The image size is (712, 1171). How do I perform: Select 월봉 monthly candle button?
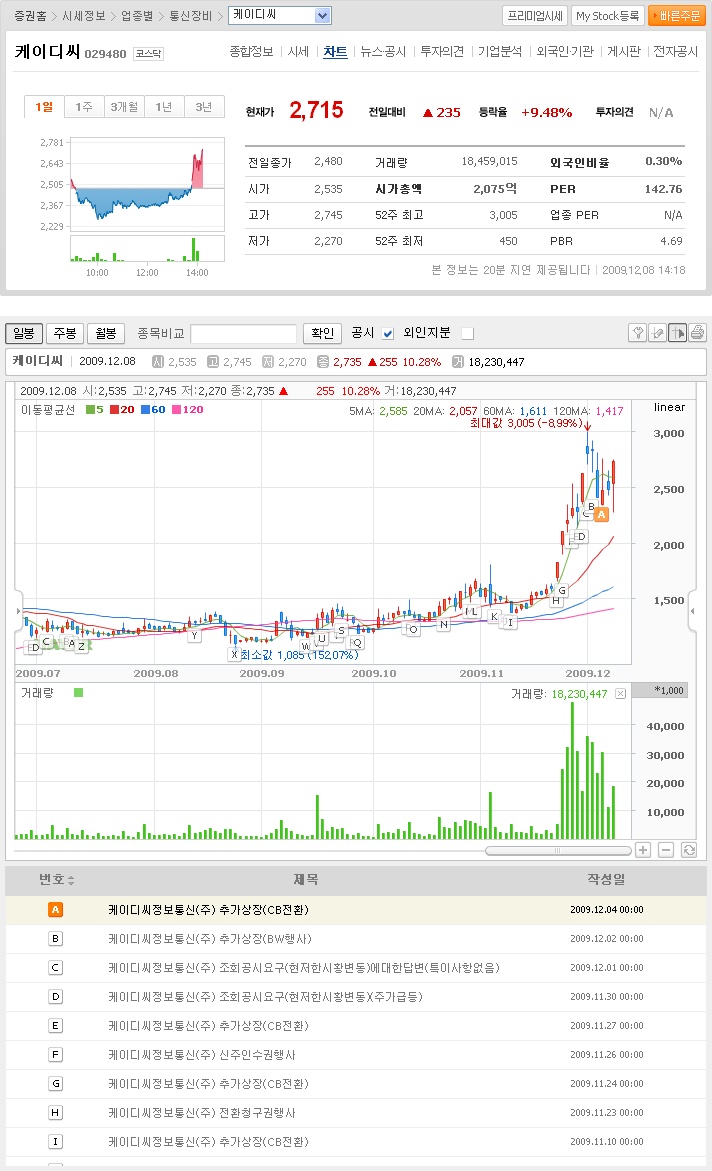[x=106, y=333]
